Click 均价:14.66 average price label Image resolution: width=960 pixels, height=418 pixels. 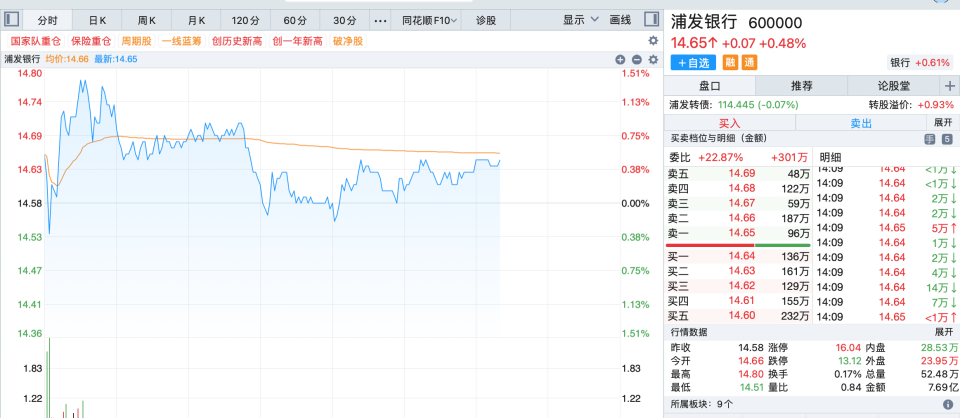(67, 59)
